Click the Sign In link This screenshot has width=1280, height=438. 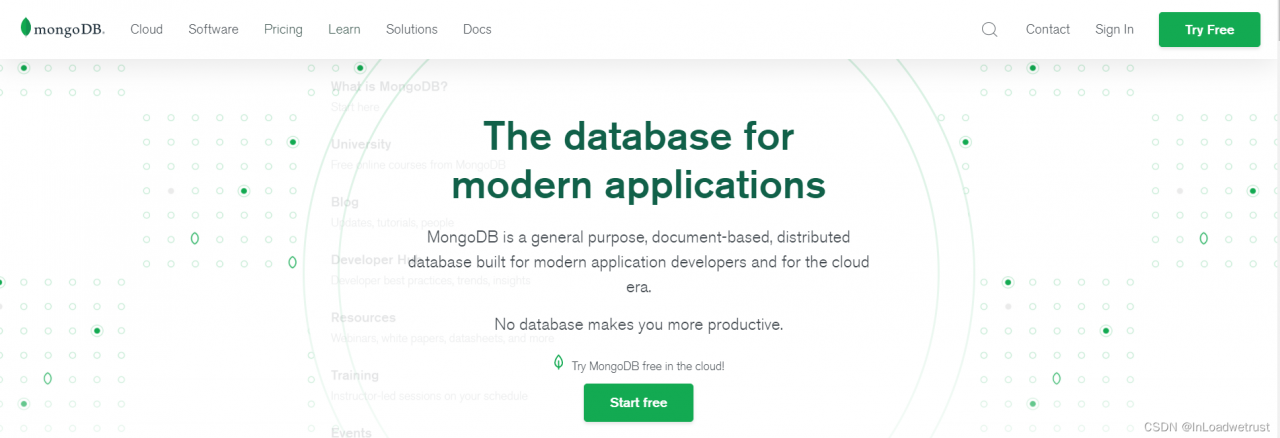(1114, 29)
